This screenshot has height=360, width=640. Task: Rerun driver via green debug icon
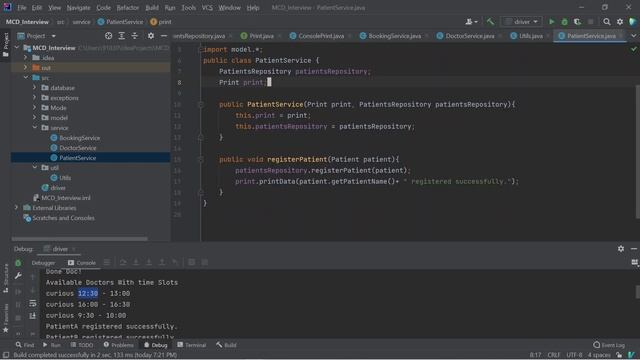pos(18,263)
